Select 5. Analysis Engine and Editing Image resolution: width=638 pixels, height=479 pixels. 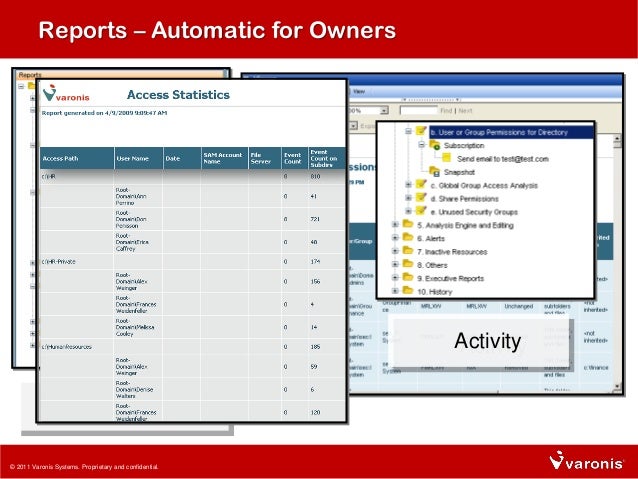click(465, 225)
